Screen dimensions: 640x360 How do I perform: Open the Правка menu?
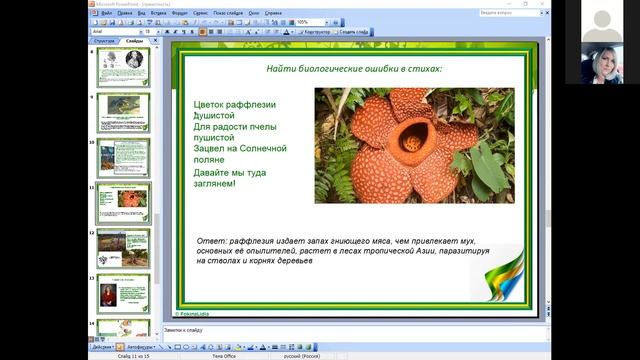click(124, 13)
